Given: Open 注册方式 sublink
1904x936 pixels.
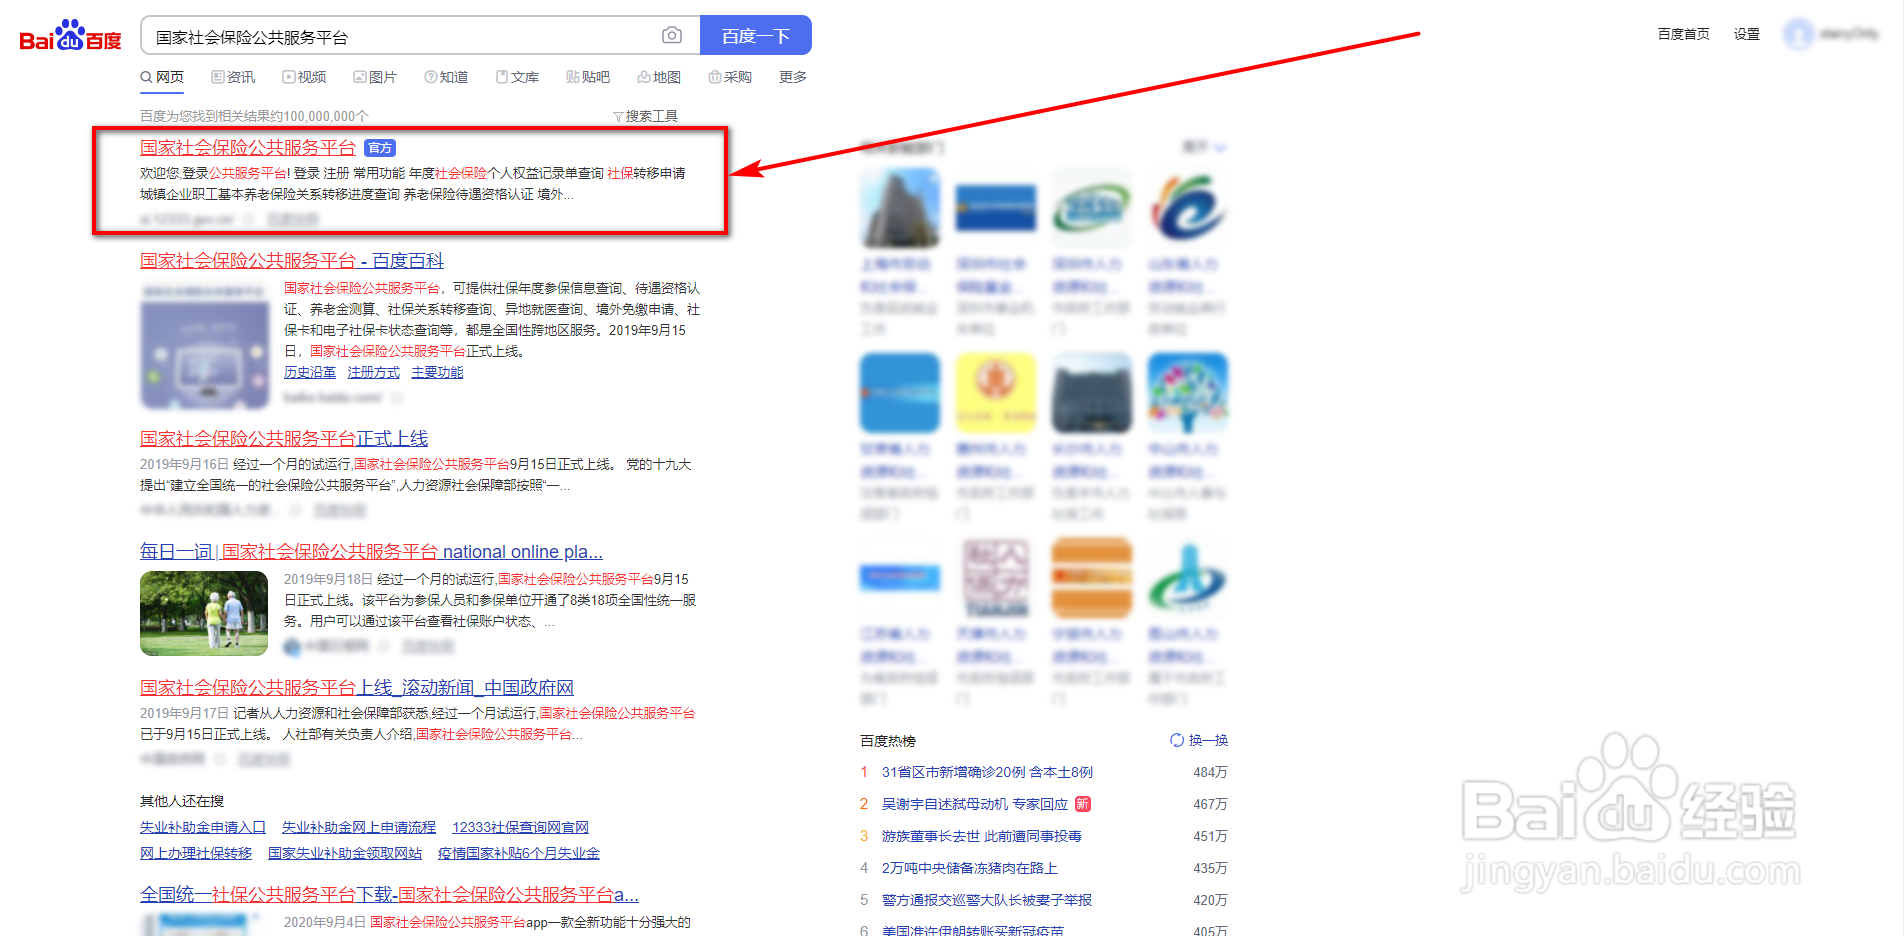Looking at the screenshot, I should [x=374, y=372].
